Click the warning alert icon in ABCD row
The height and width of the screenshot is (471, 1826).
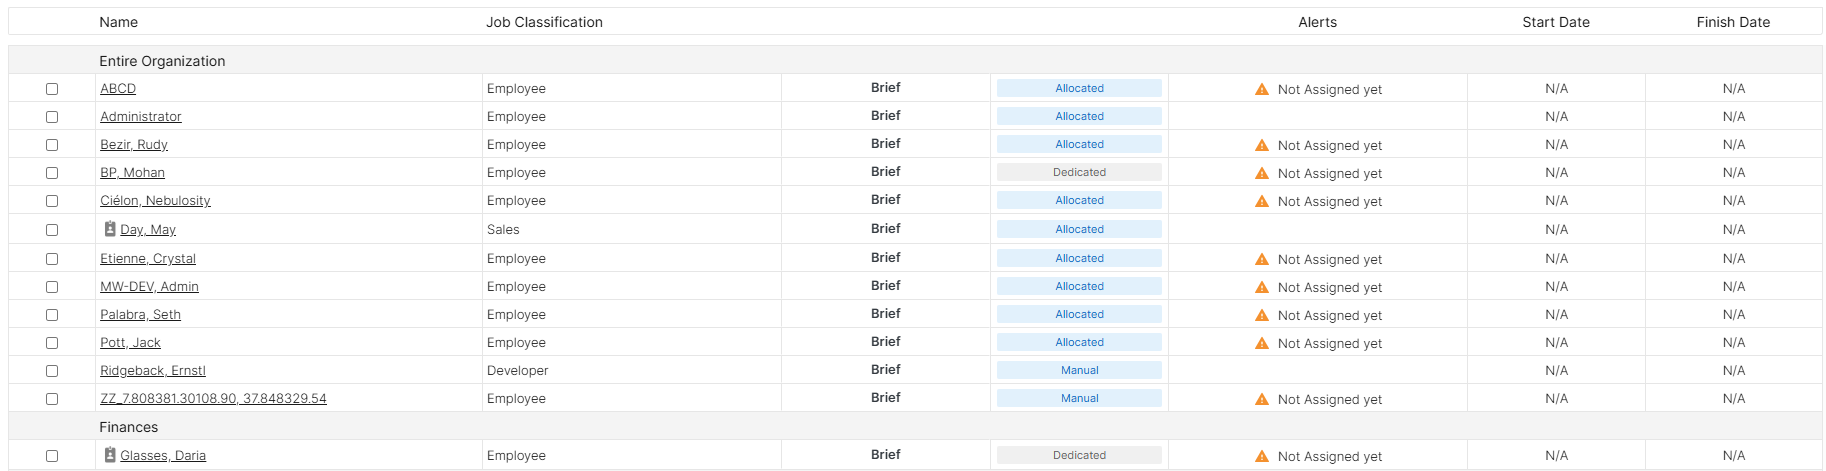(x=1262, y=89)
